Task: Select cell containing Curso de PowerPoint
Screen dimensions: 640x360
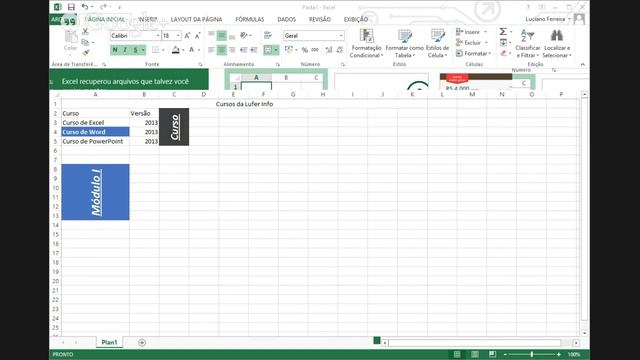Action: [x=96, y=141]
